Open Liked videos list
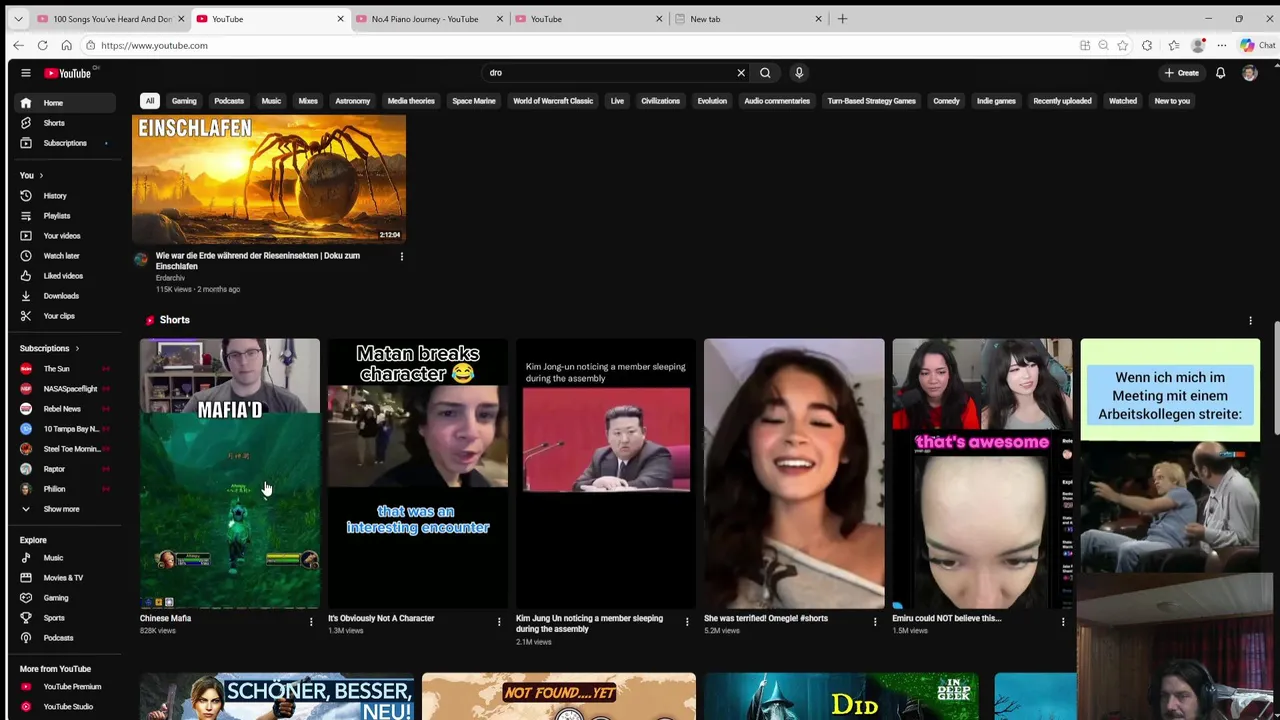This screenshot has width=1280, height=720. pyautogui.click(x=66, y=276)
